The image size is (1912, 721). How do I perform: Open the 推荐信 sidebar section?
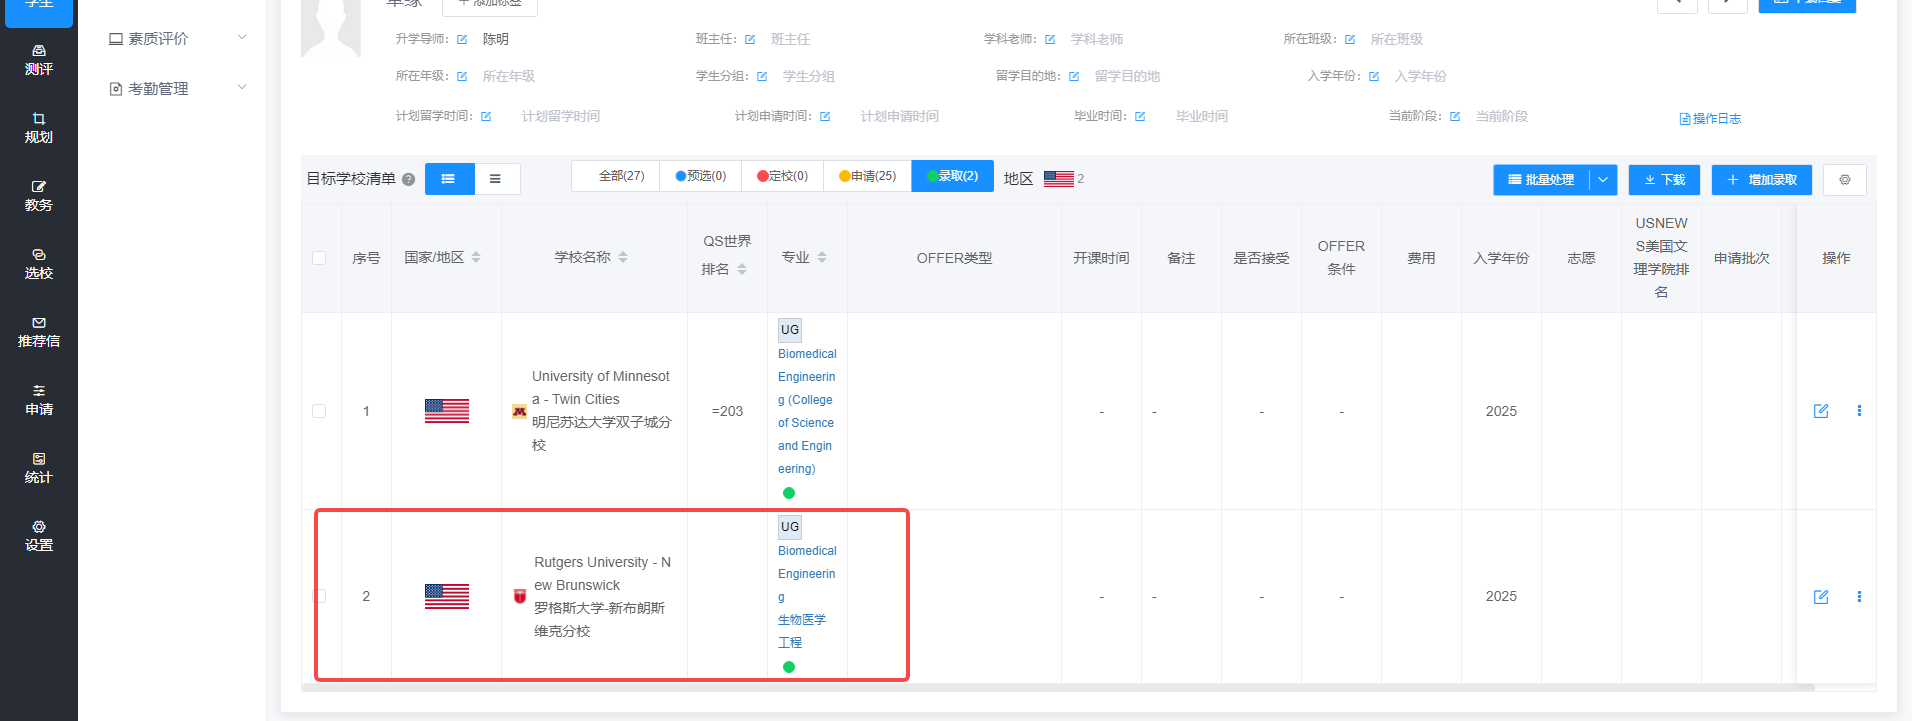tap(39, 332)
